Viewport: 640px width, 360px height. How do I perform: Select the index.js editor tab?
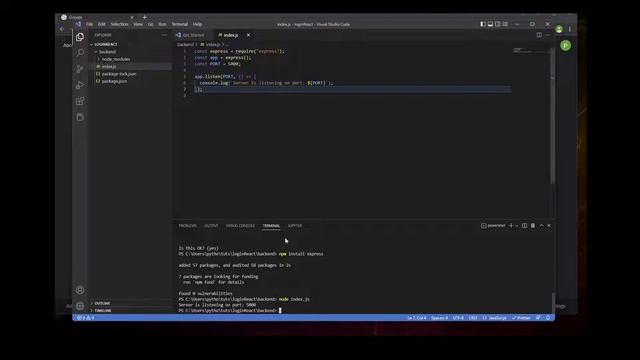click(231, 35)
